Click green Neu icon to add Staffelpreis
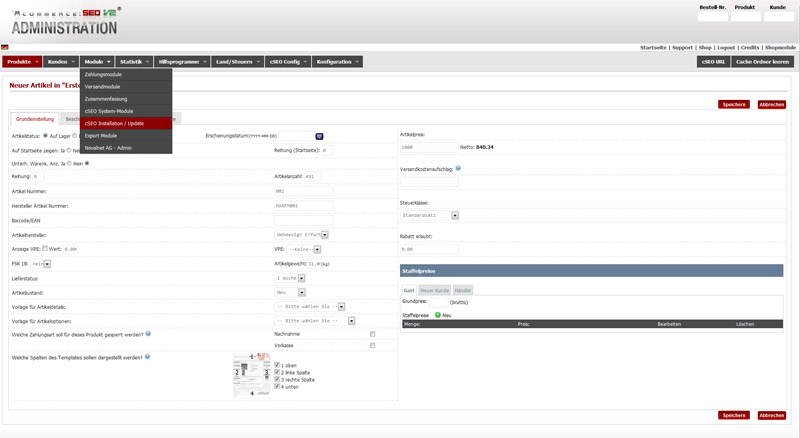 pyautogui.click(x=438, y=315)
